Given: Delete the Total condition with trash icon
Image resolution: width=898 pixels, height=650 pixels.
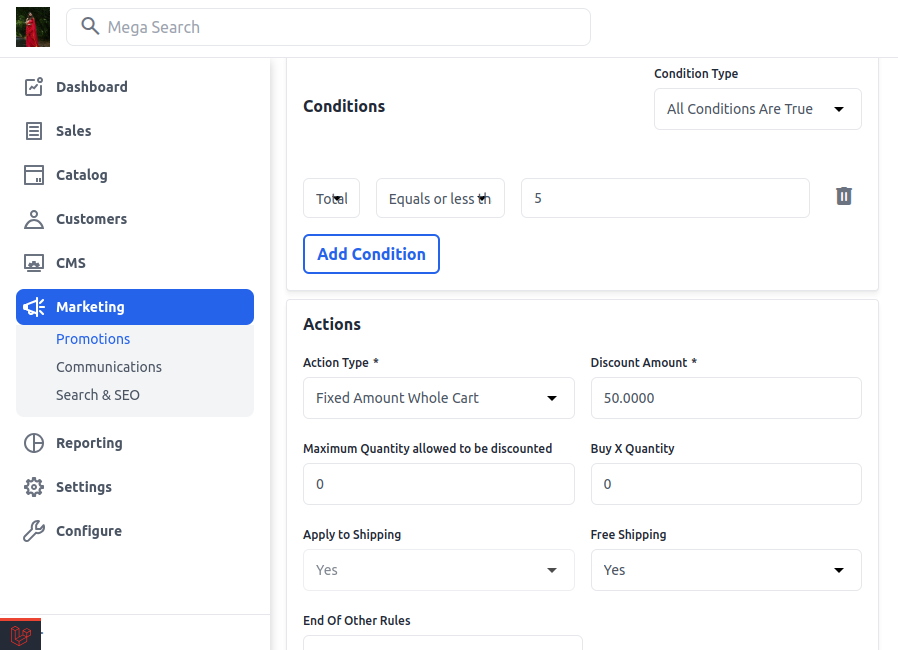Looking at the screenshot, I should tap(844, 196).
